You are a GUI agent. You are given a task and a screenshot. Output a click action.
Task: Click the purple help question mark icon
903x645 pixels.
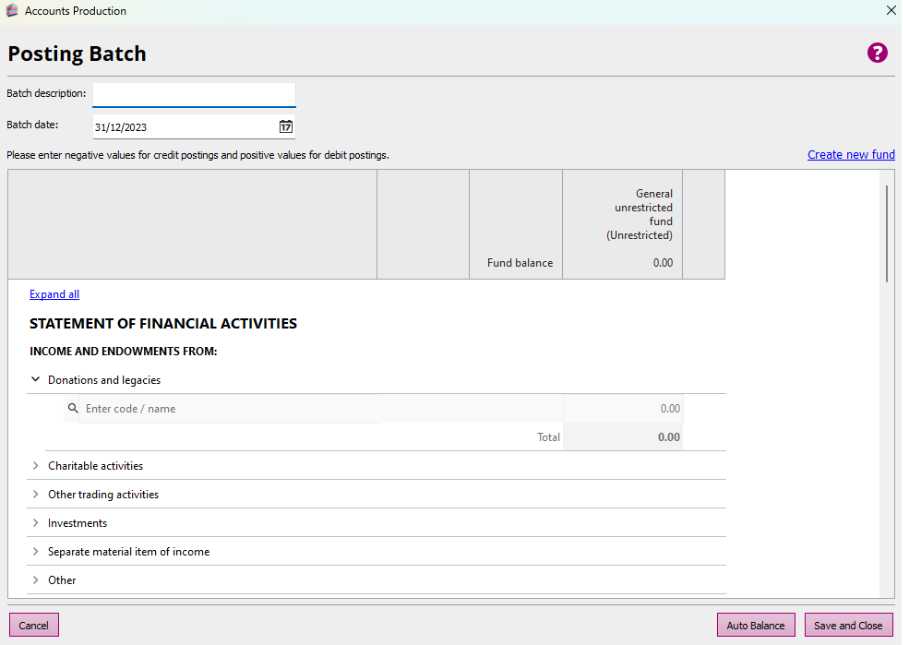tap(877, 53)
